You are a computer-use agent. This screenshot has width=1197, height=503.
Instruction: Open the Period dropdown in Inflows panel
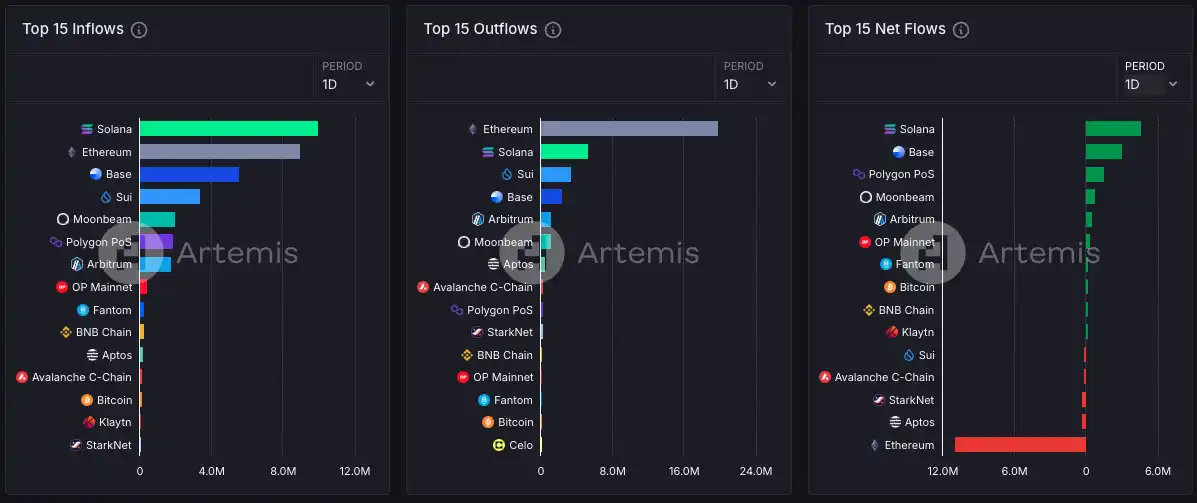click(348, 85)
